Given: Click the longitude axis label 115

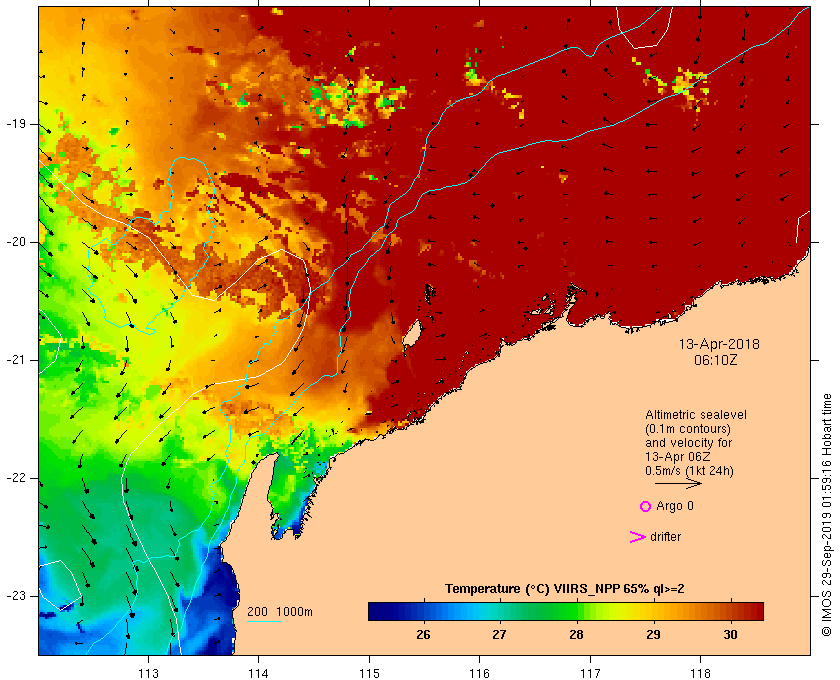Looking at the screenshot, I should click(369, 673).
